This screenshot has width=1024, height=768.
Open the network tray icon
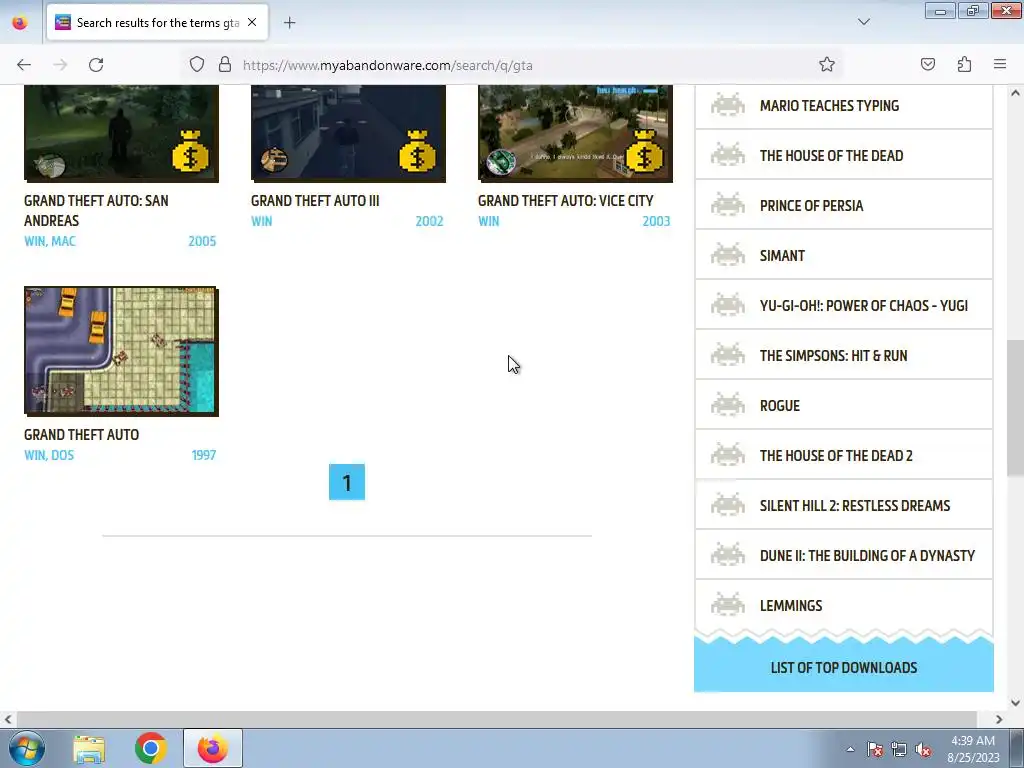click(x=899, y=750)
